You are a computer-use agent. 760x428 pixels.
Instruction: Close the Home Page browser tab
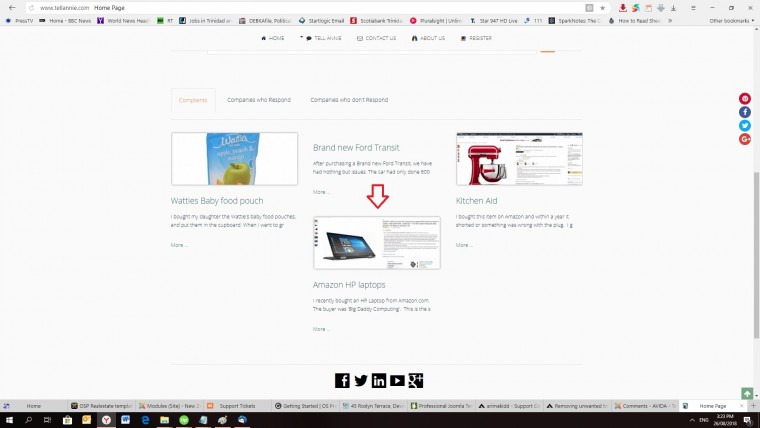(741, 406)
